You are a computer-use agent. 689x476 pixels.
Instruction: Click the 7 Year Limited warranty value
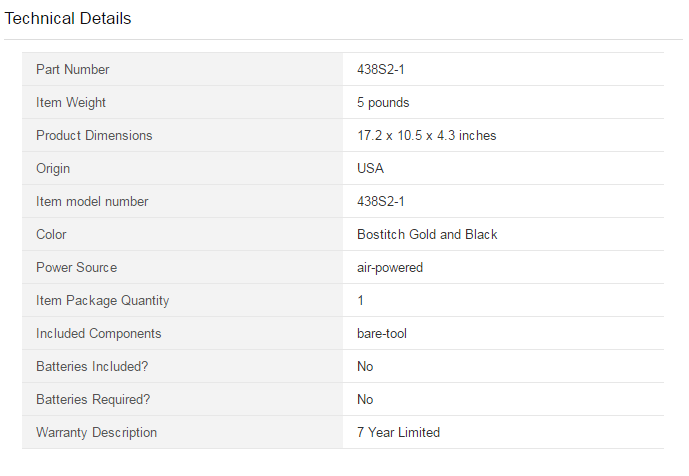tap(398, 432)
